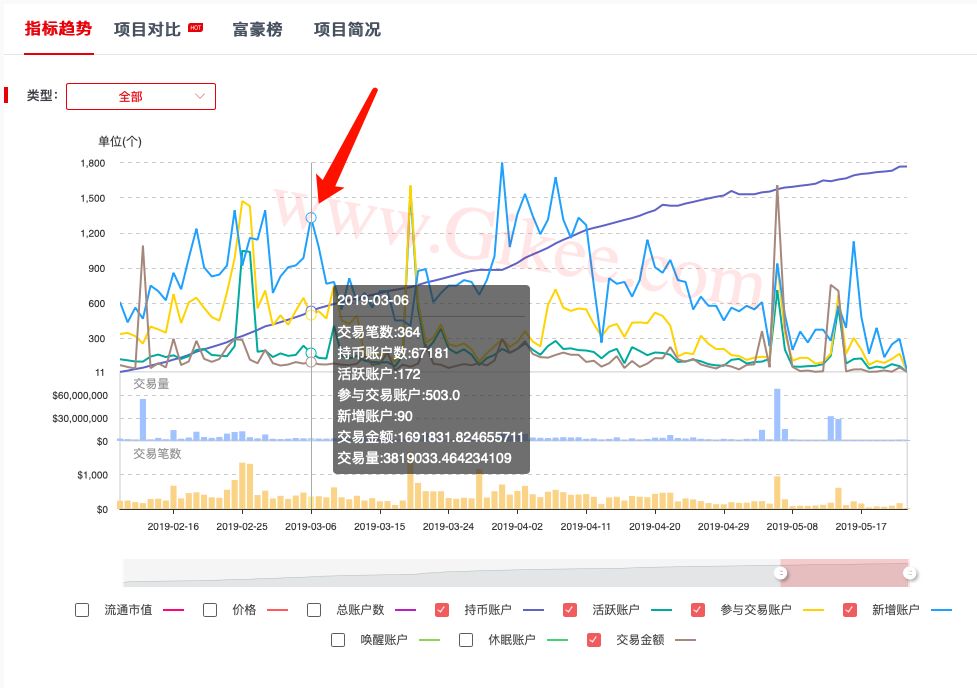This screenshot has height=688, width=977.
Task: Click the right handle of range slider
Action: [x=910, y=573]
